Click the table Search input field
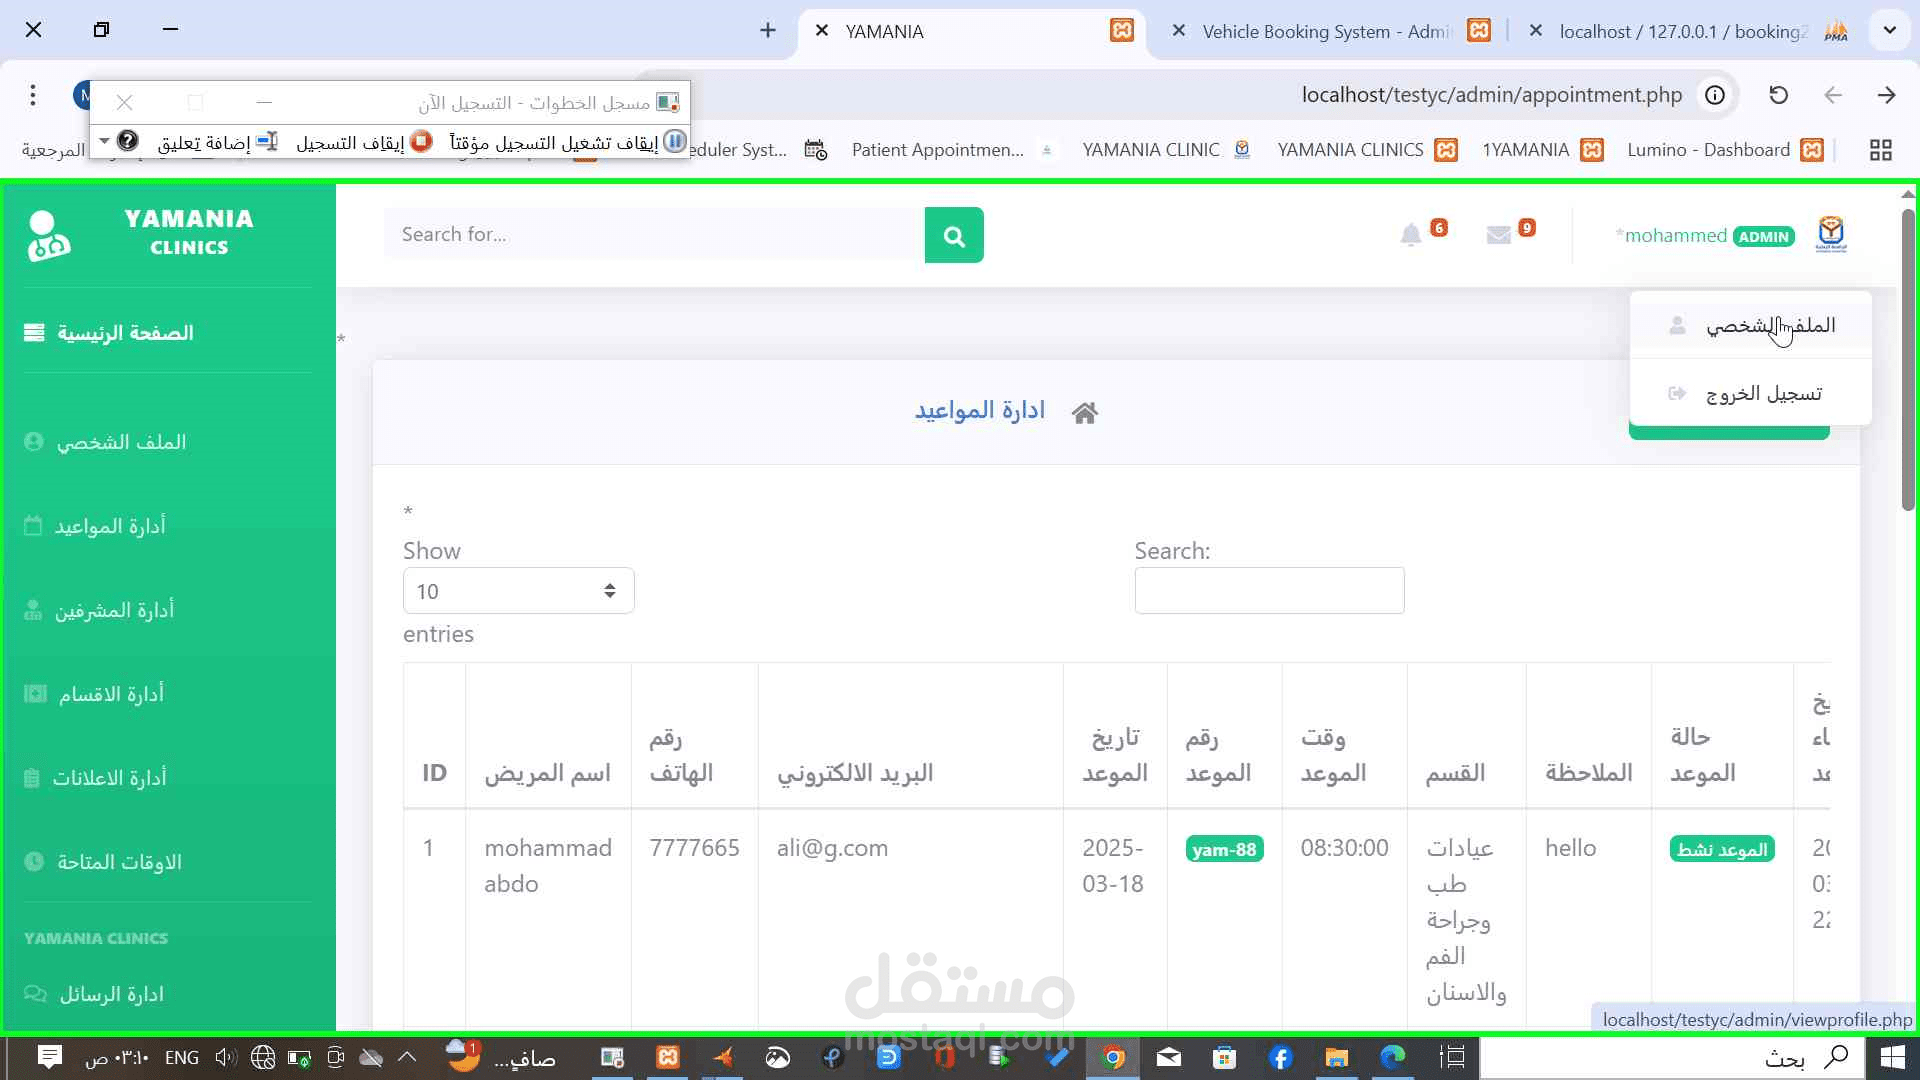Viewport: 1920px width, 1080px height. pos(1269,591)
